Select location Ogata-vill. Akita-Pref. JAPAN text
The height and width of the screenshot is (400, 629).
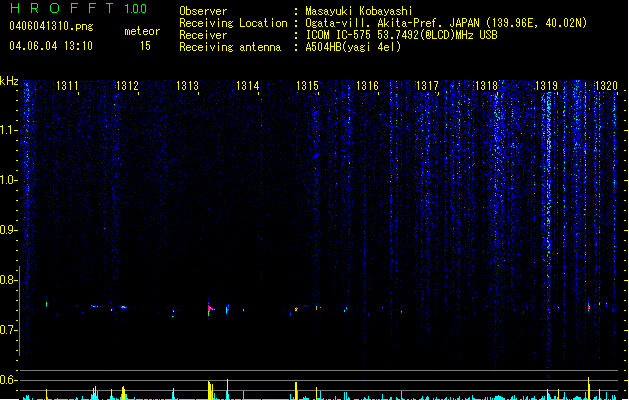coord(446,23)
